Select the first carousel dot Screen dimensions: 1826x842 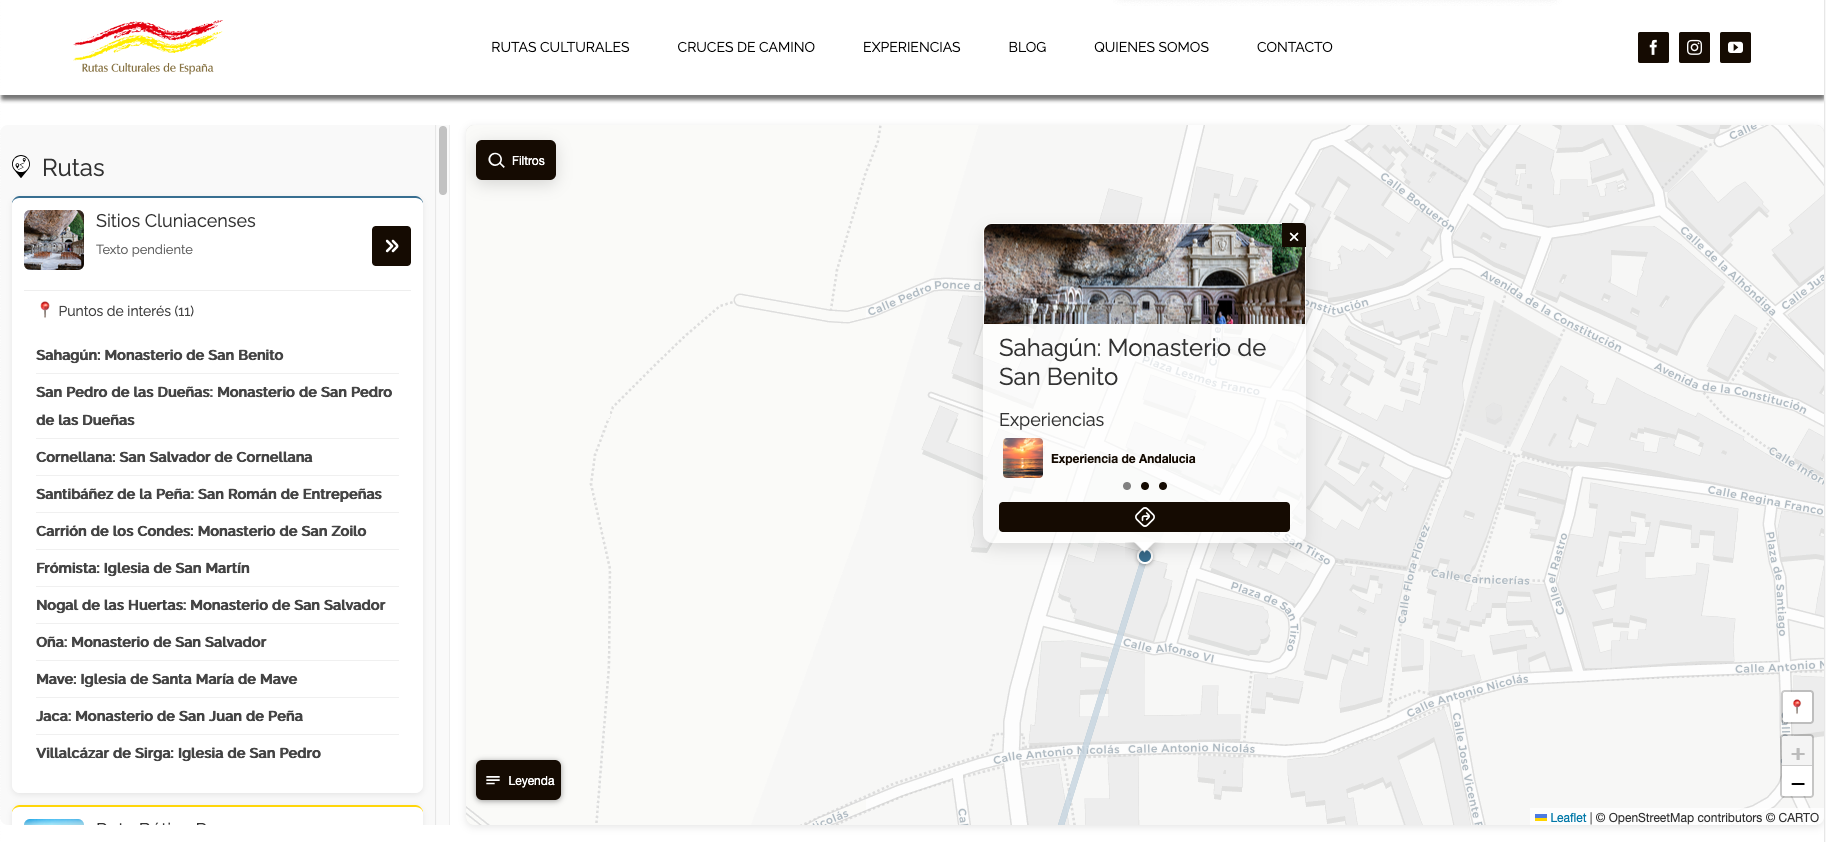tap(1127, 486)
